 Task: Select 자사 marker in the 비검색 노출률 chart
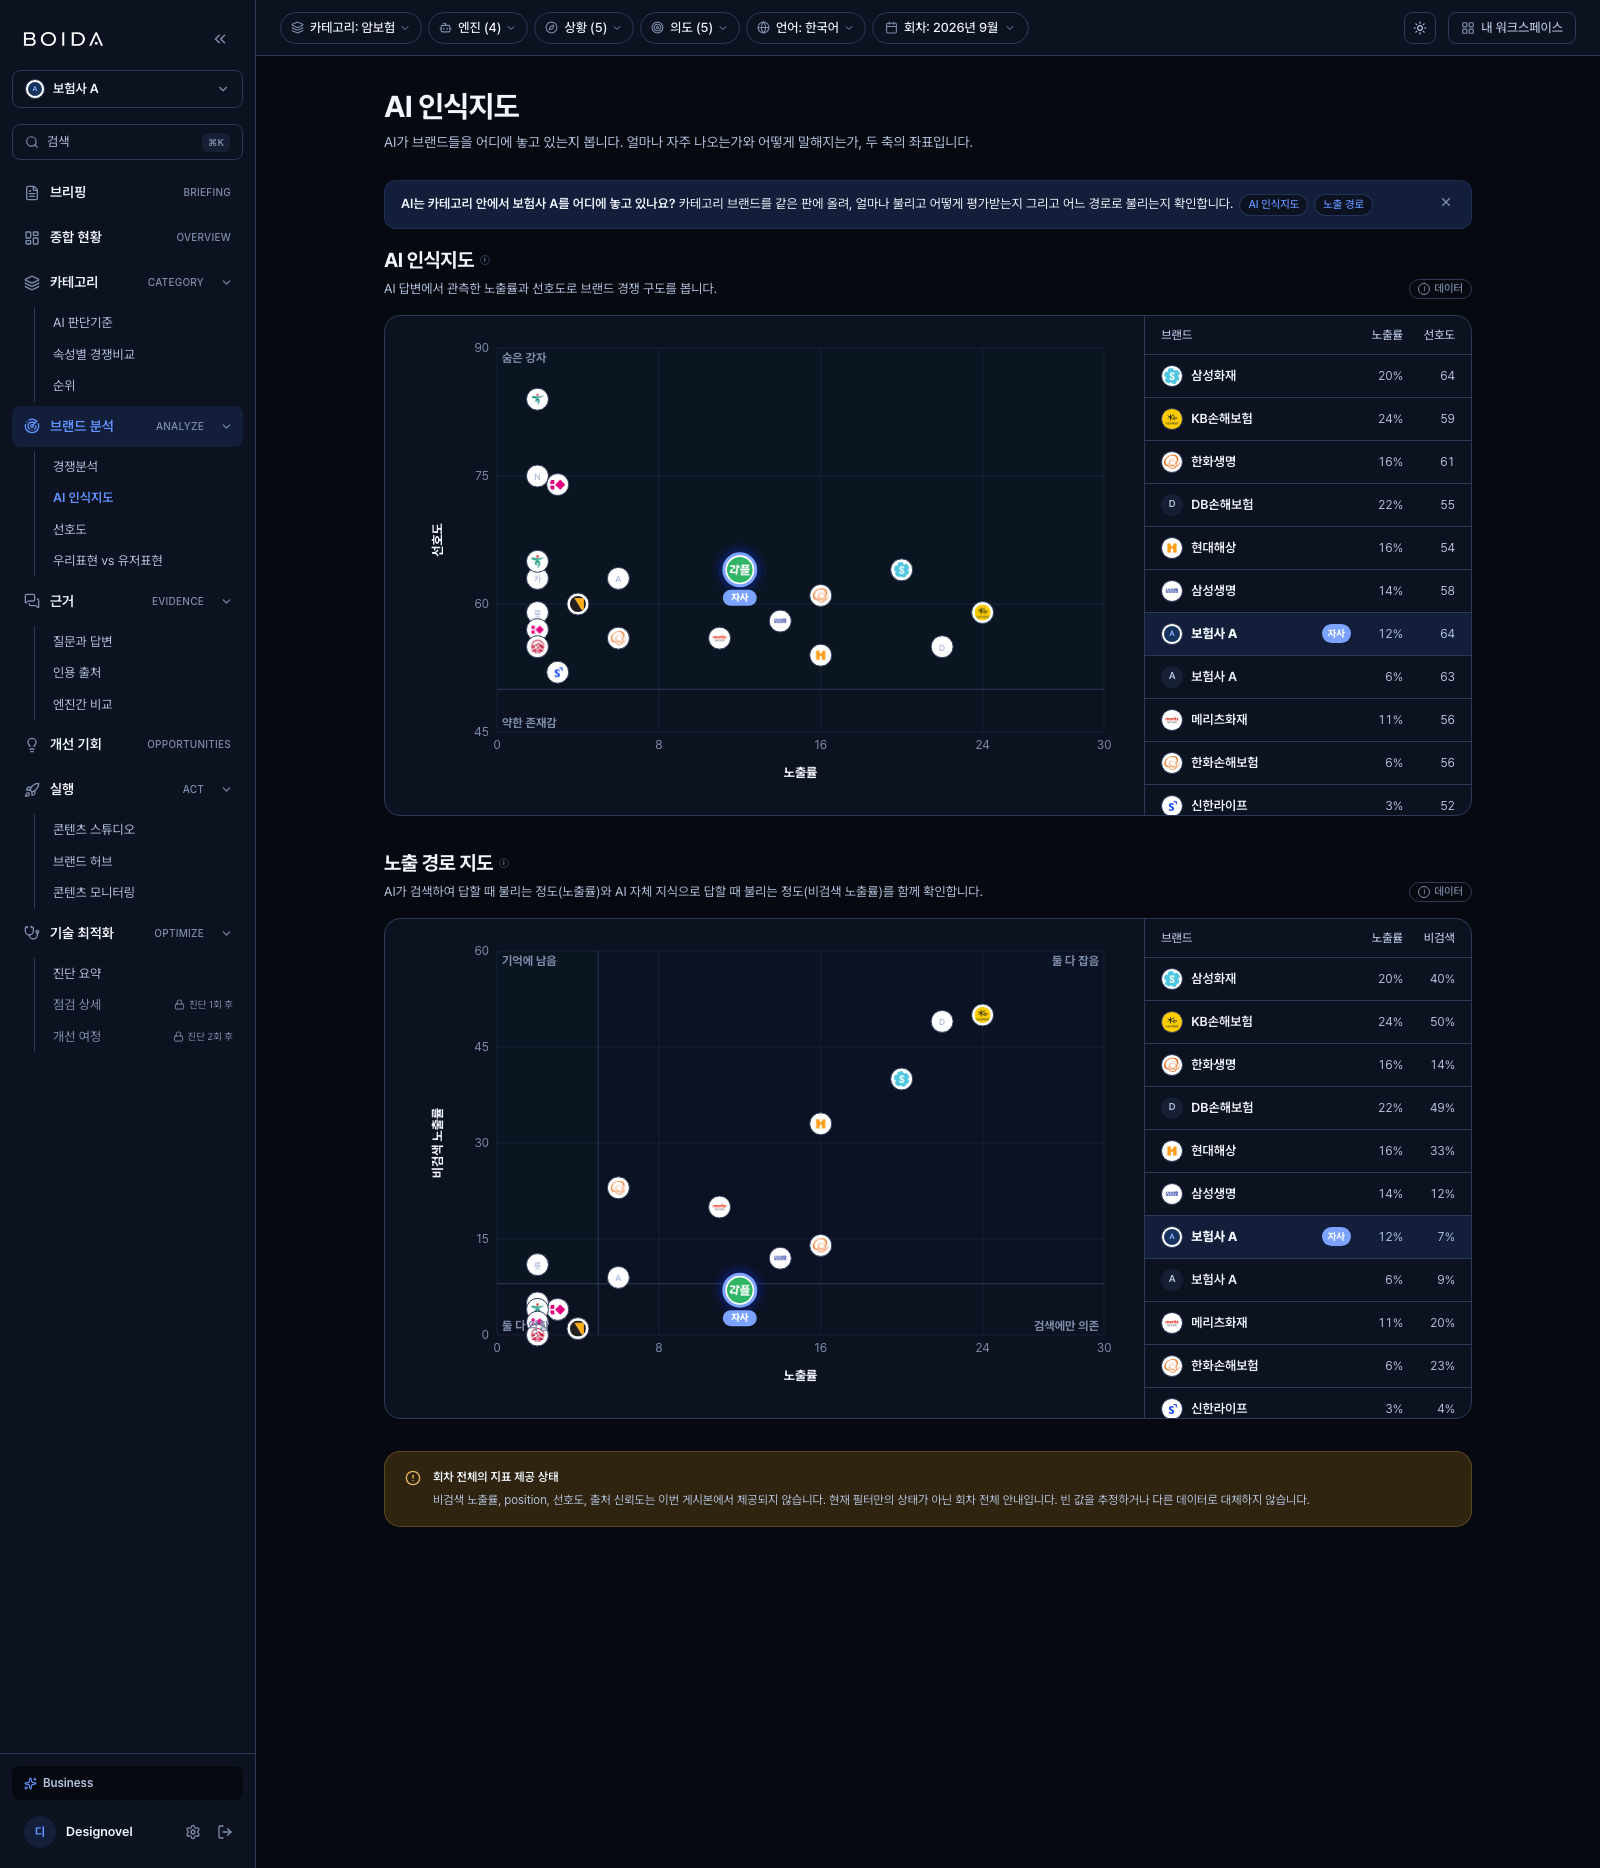click(739, 1290)
